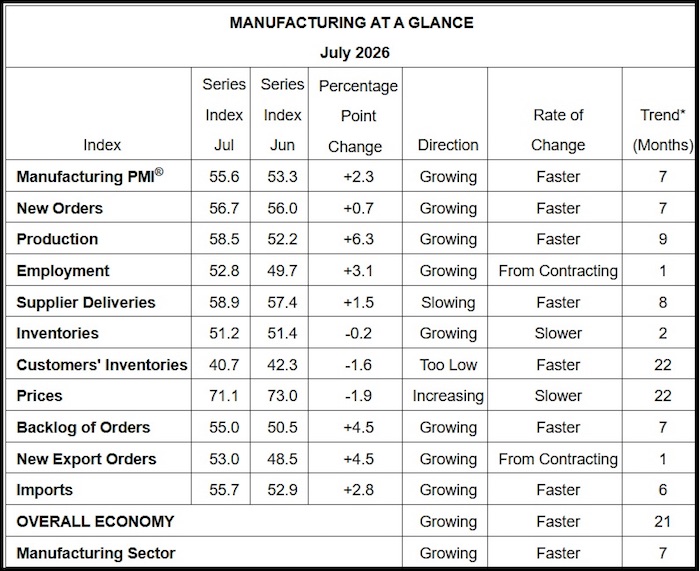Select the Employment row label

tap(63, 271)
